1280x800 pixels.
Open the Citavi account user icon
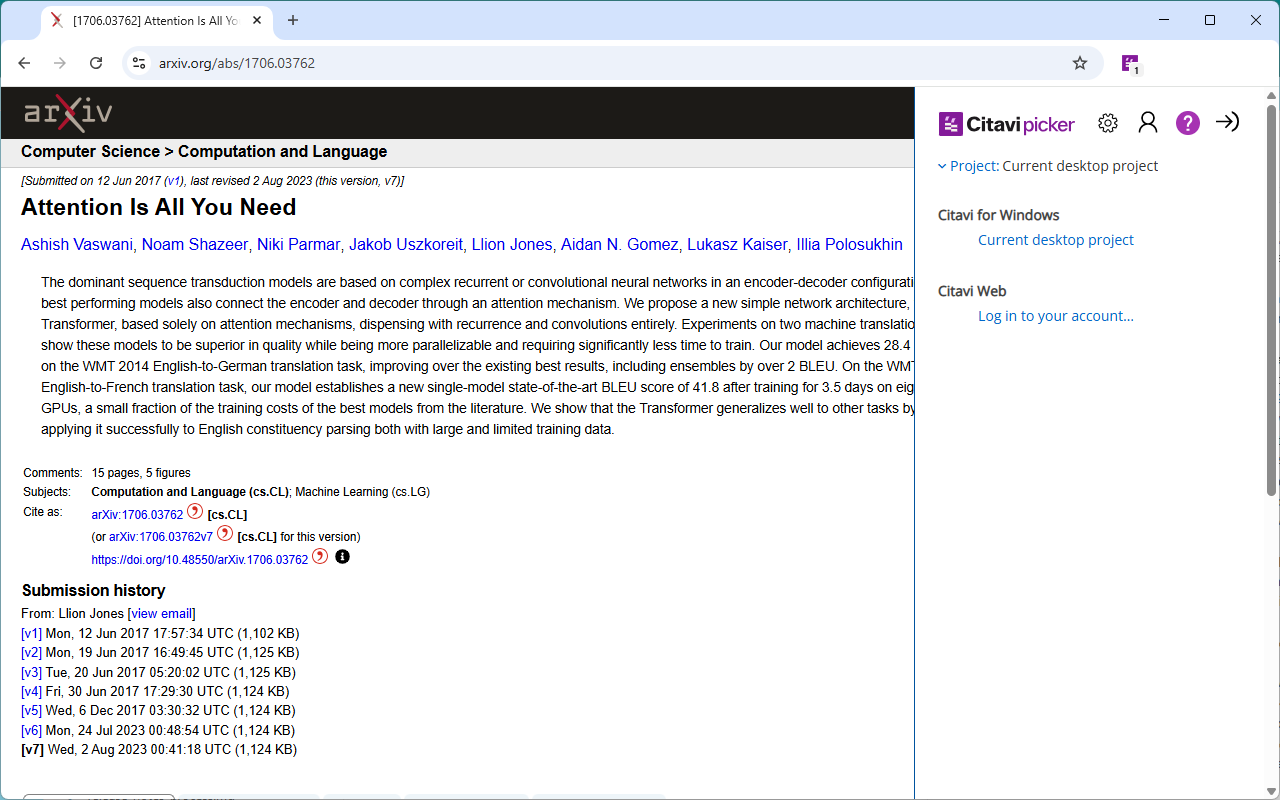click(1148, 122)
